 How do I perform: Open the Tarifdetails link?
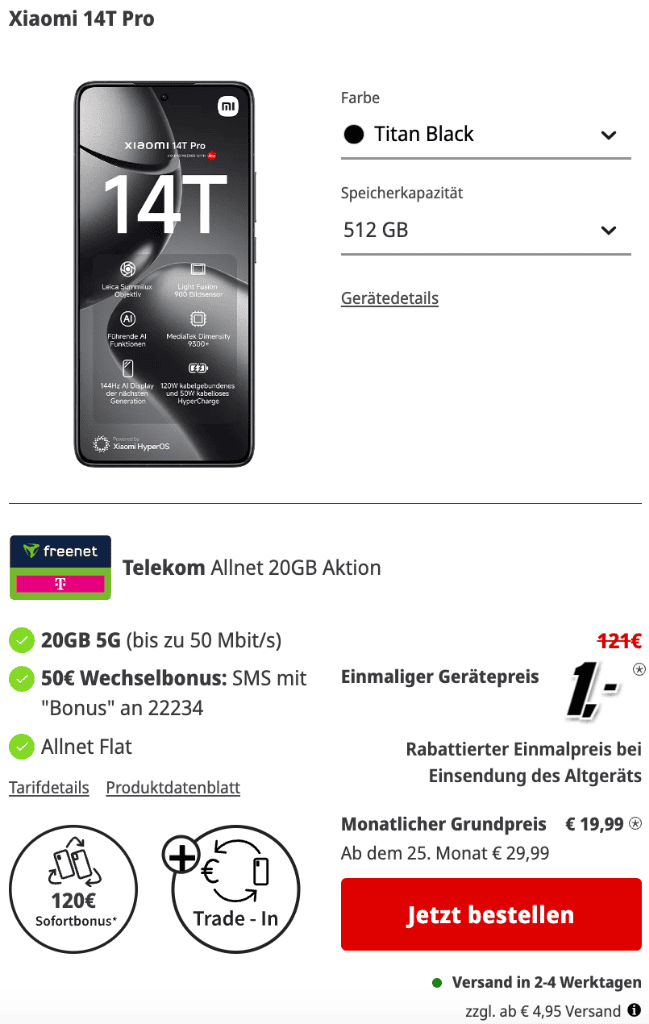(49, 788)
